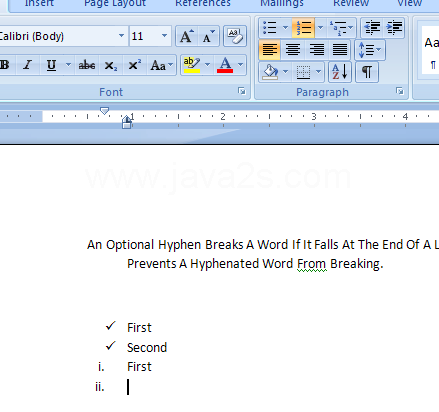This screenshot has height=412, width=439.
Task: Open the Line Spacing menu
Action: tap(370, 50)
